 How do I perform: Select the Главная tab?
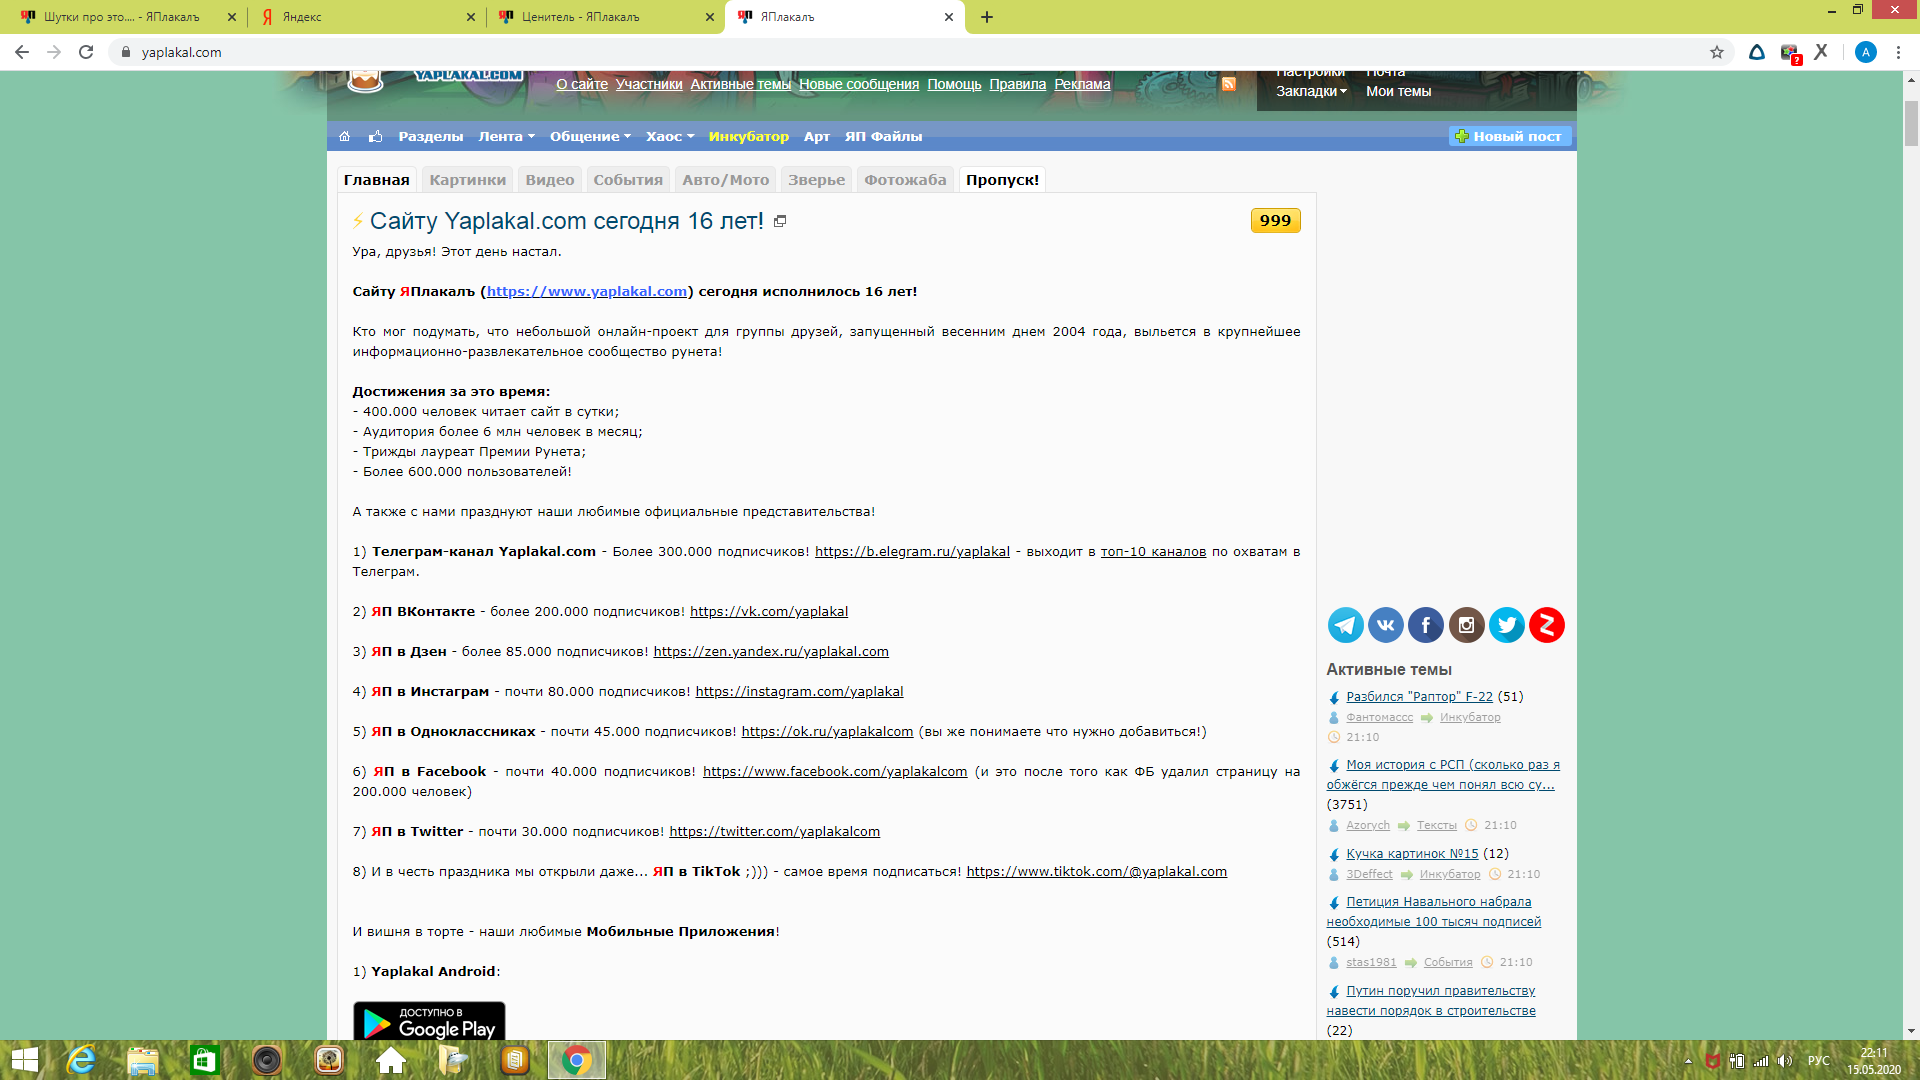pos(377,180)
